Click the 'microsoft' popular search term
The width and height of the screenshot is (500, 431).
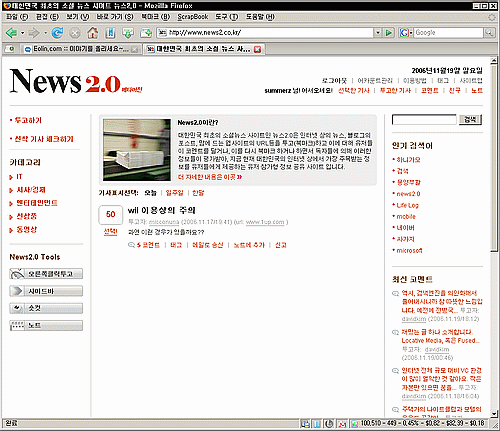pos(409,250)
